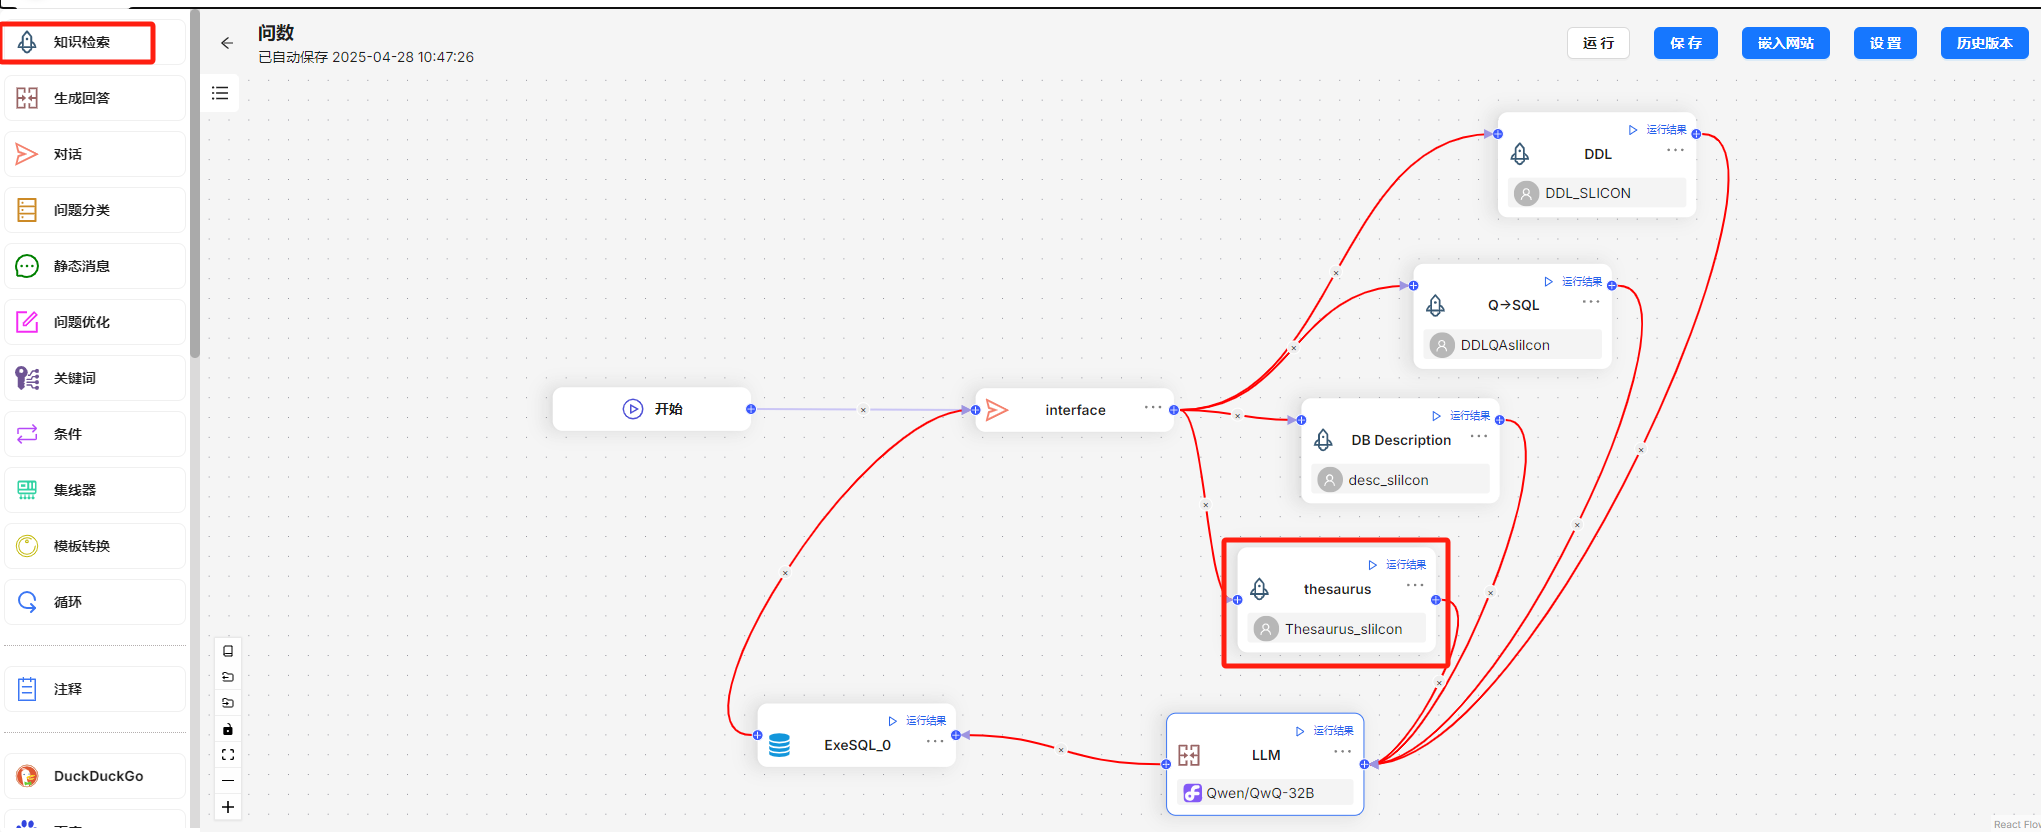Zoom out the canvas with minus
The image size is (2041, 832).
click(228, 781)
